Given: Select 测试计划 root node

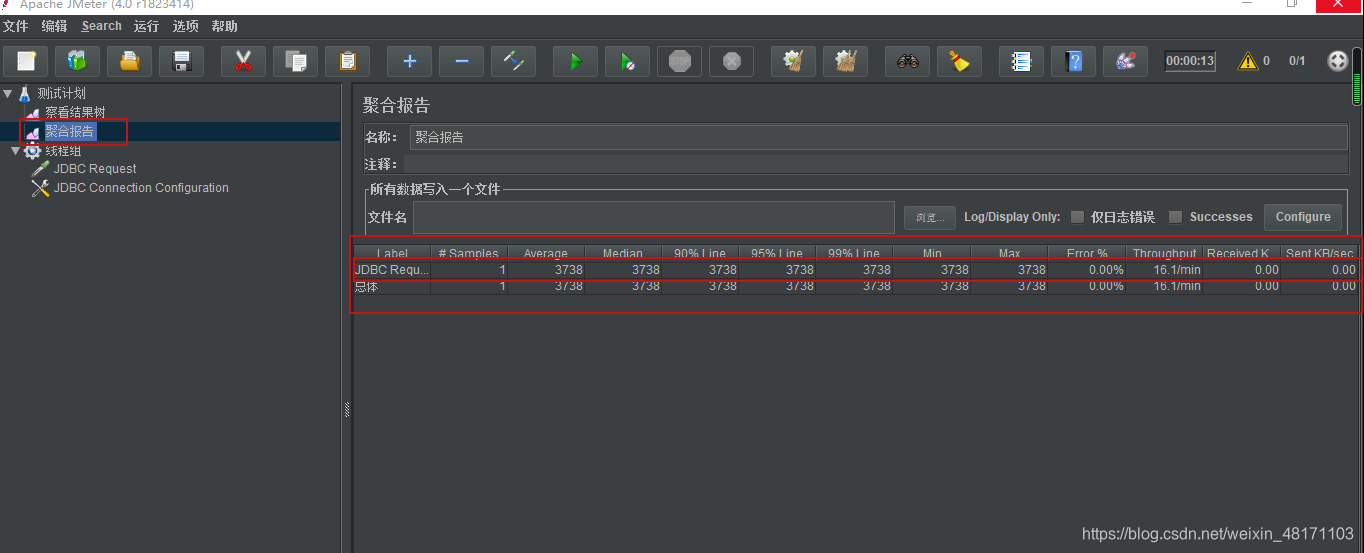Looking at the screenshot, I should click(62, 93).
